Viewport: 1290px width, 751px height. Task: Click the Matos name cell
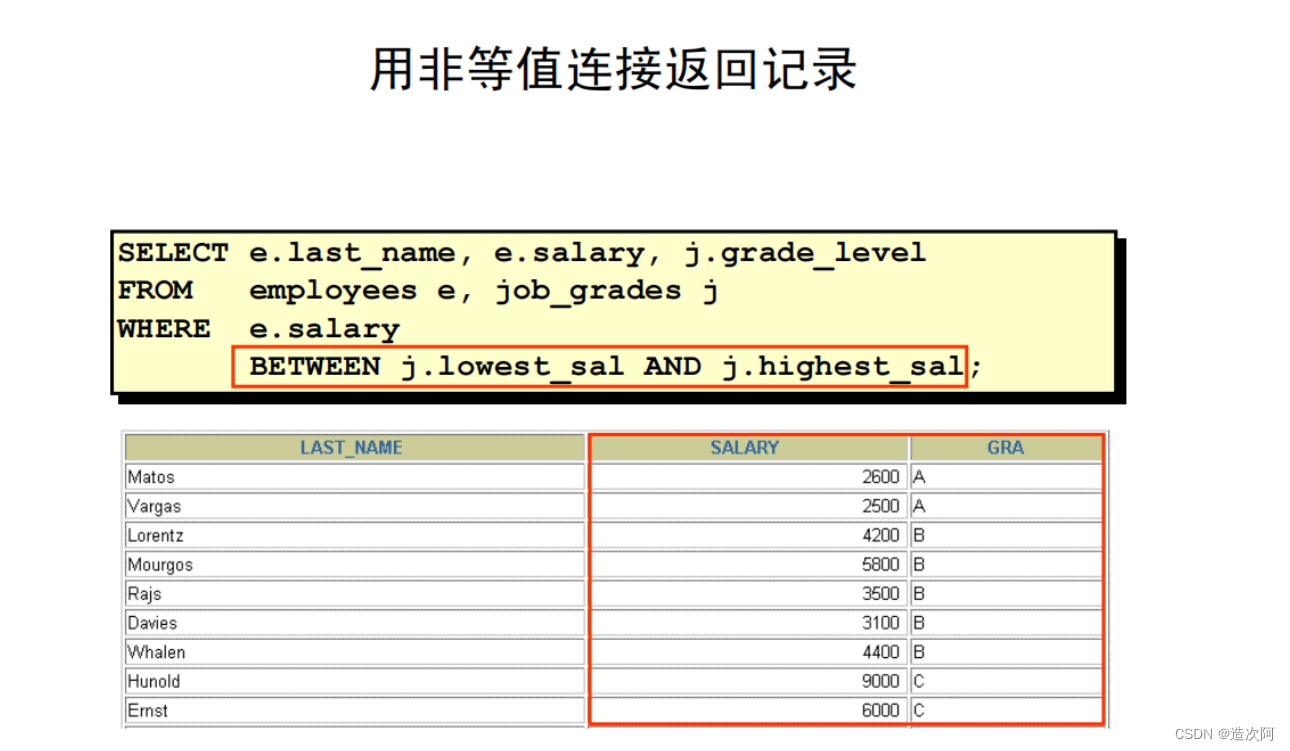(x=355, y=477)
